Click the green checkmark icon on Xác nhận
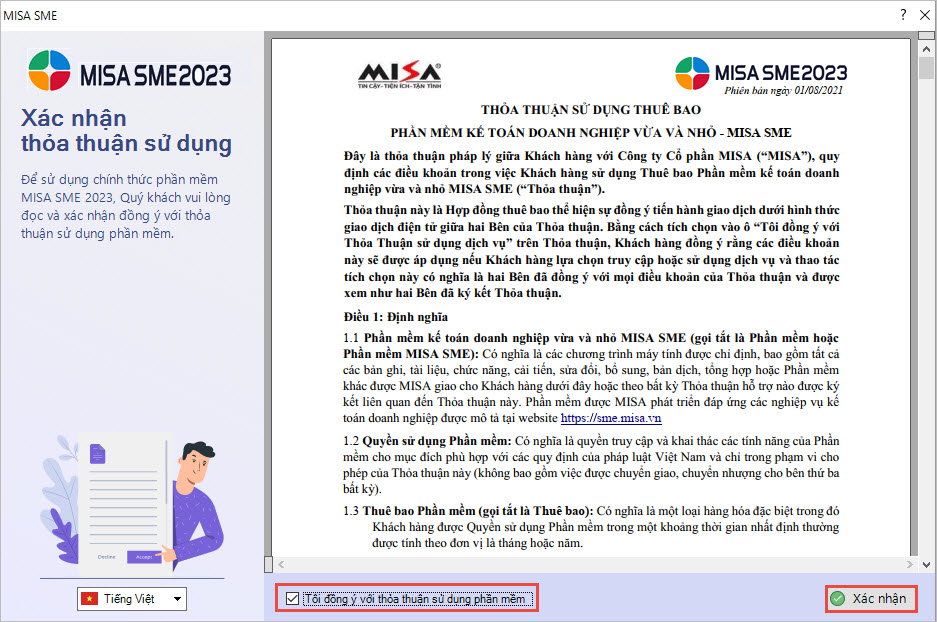This screenshot has width=937, height=622. tap(837, 599)
